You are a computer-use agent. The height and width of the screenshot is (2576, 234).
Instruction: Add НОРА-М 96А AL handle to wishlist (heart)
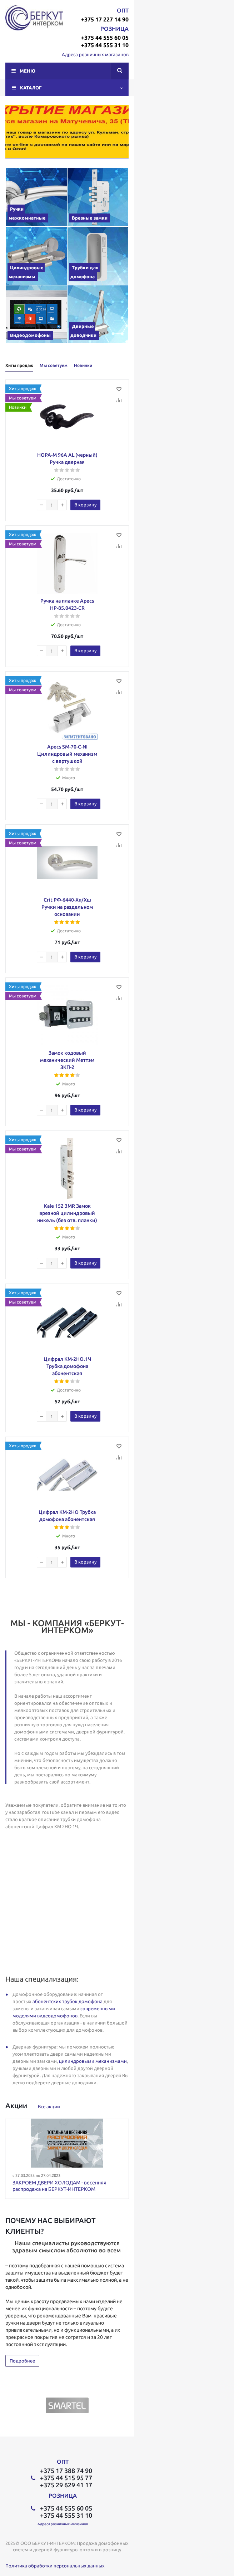[x=119, y=389]
